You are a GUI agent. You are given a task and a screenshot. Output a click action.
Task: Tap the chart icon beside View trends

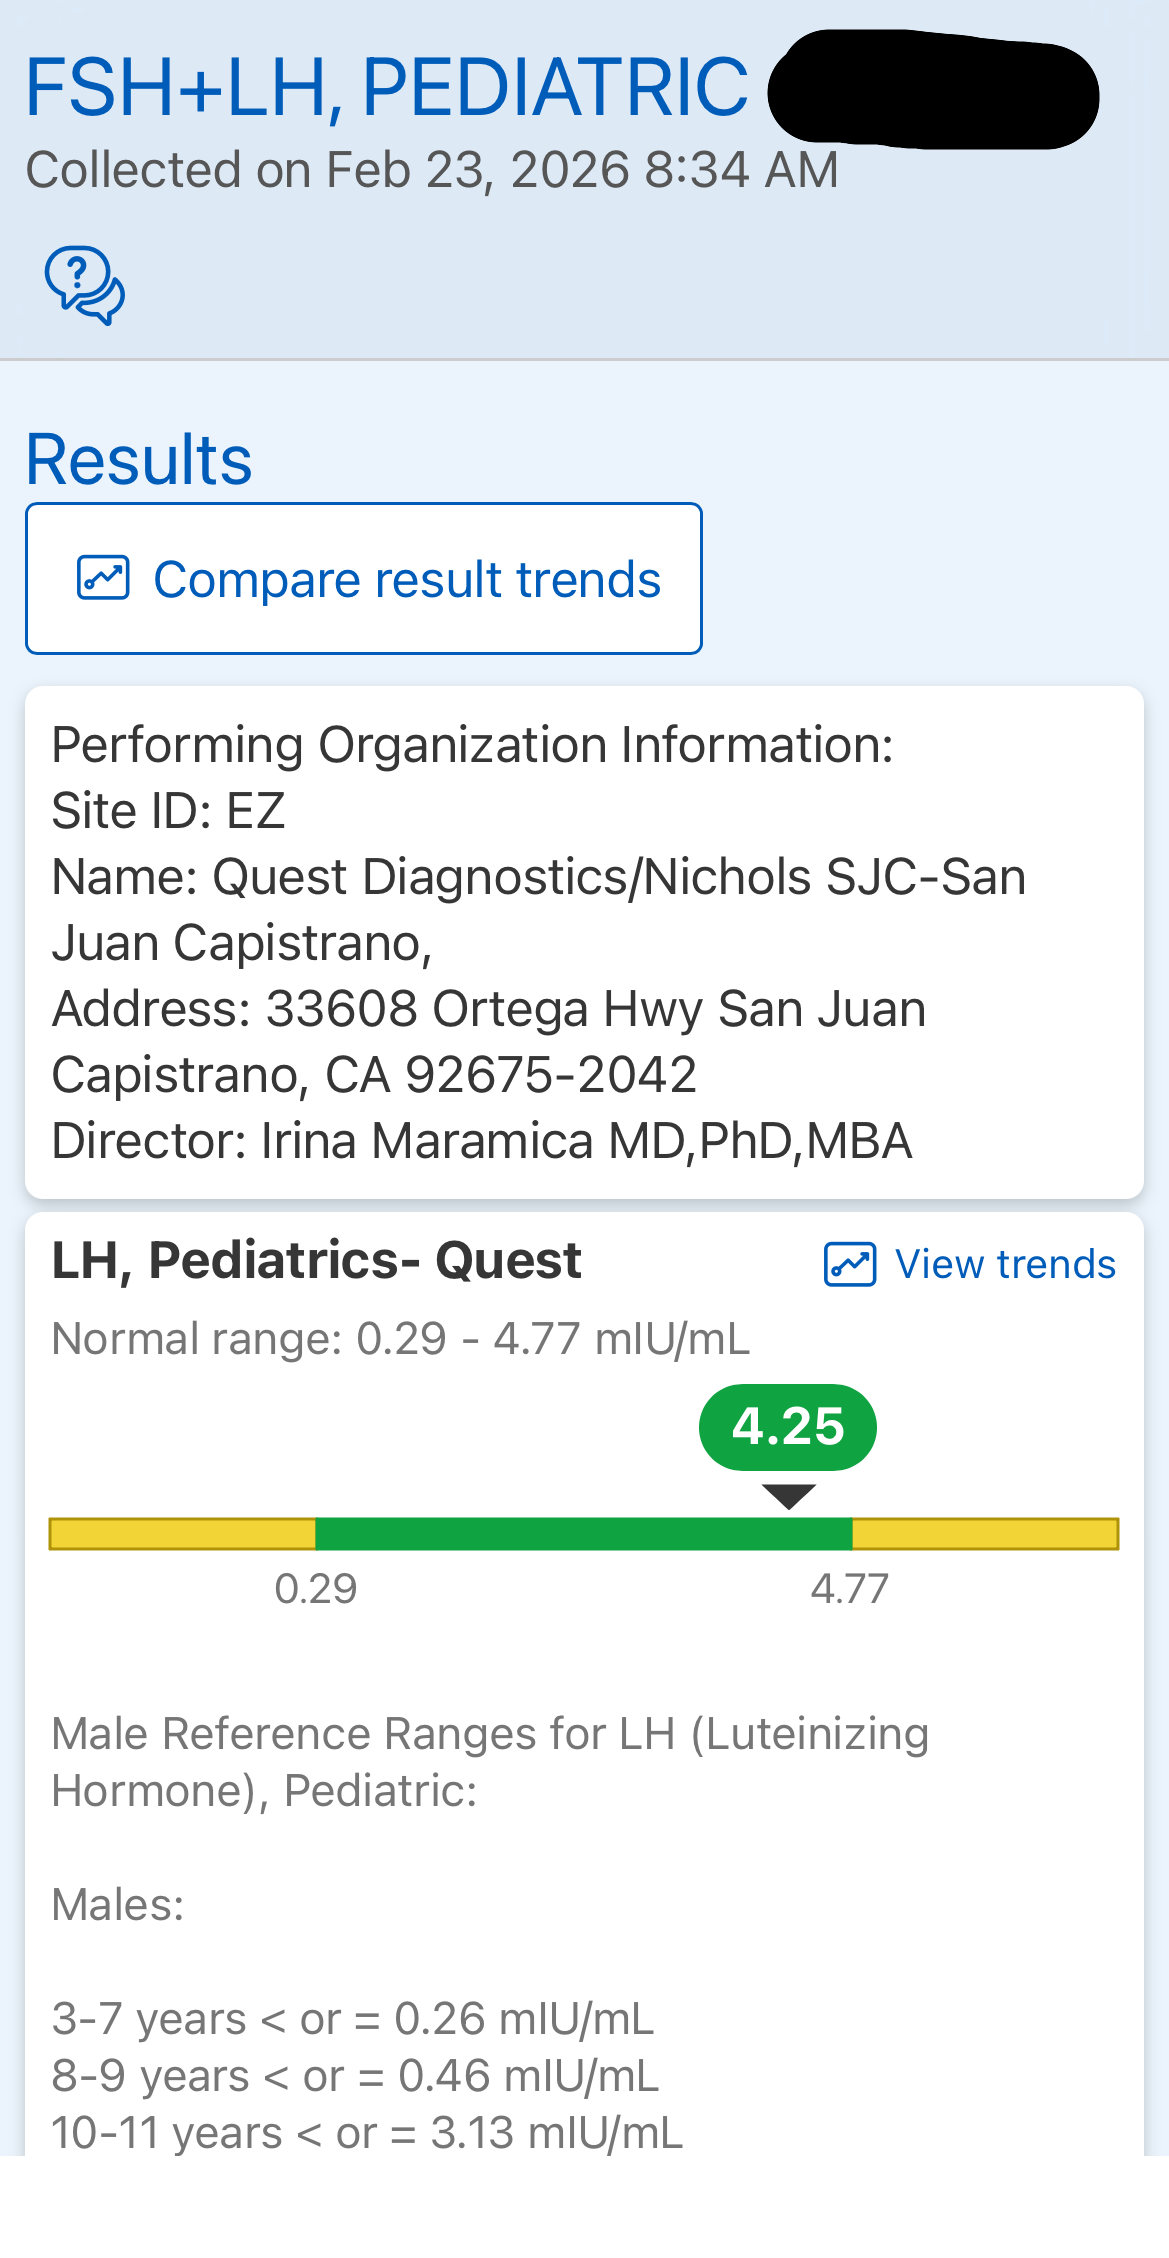click(849, 1264)
